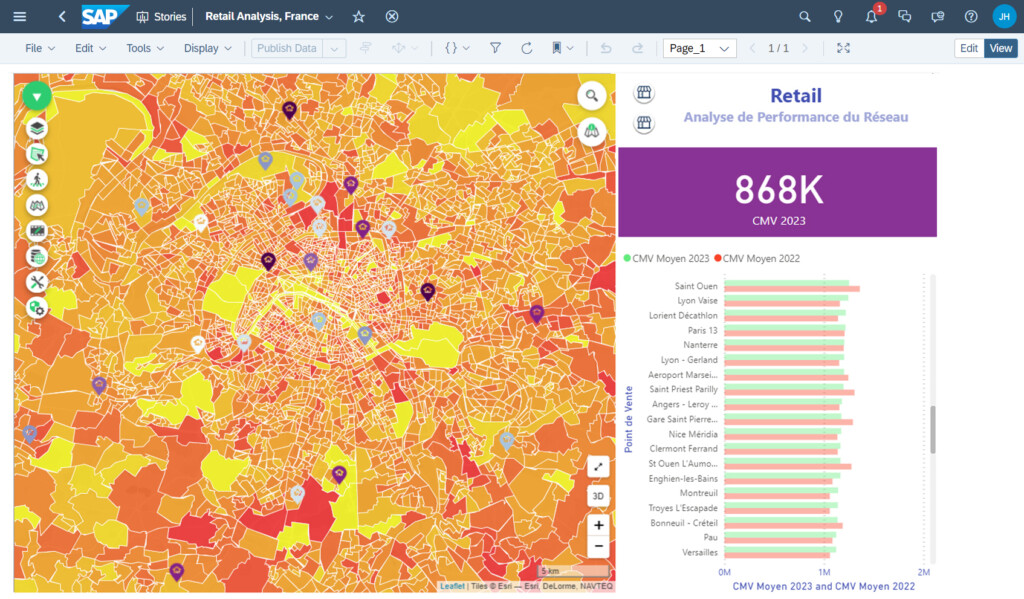Open the File menu
The width and height of the screenshot is (1024, 599).
point(40,48)
